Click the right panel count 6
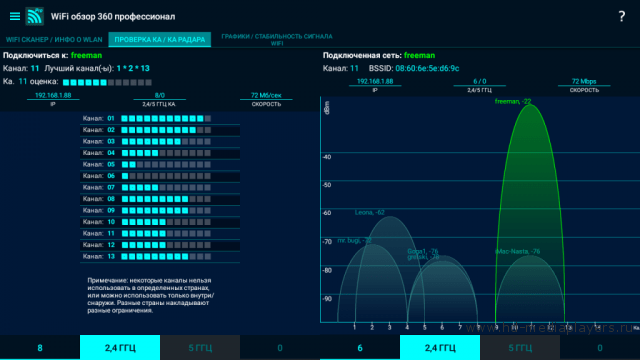Viewport: 640px width, 360px height. tap(360, 348)
